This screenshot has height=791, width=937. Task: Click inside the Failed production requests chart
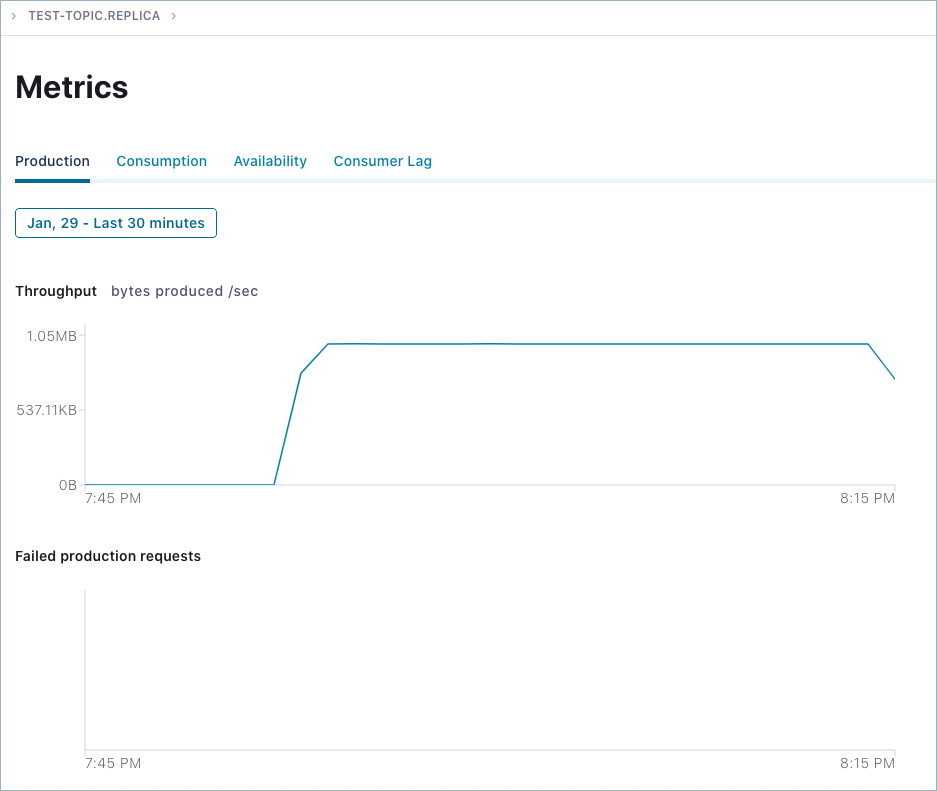click(x=490, y=670)
